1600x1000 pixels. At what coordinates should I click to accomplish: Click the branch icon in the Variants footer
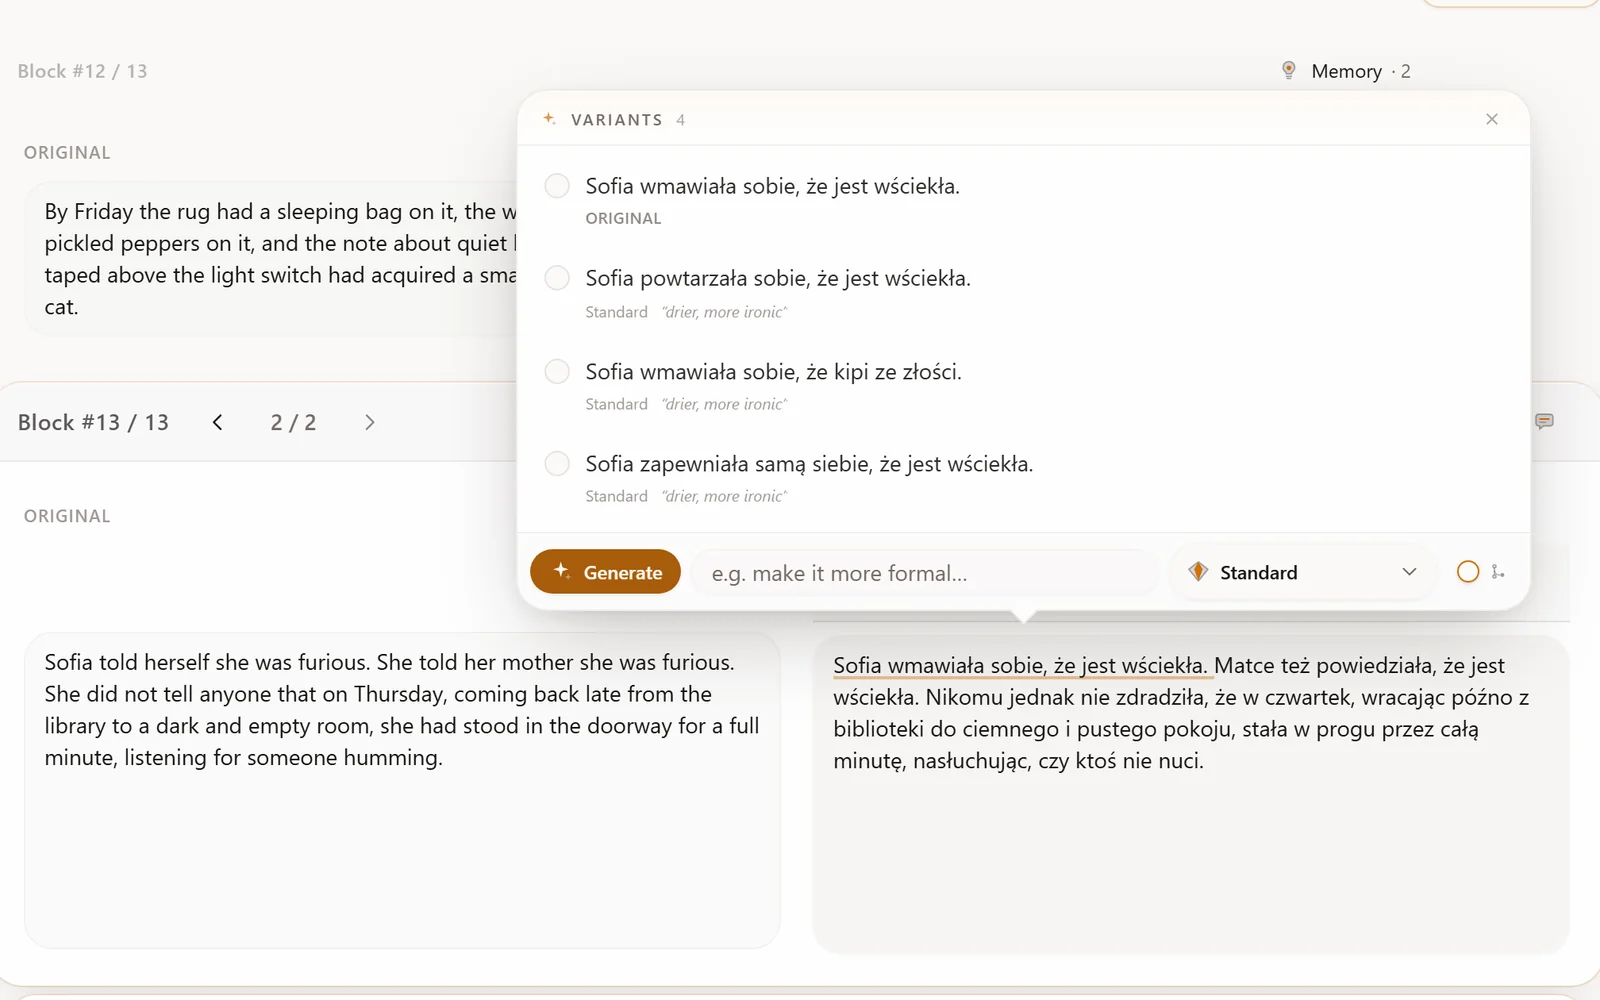(1497, 572)
